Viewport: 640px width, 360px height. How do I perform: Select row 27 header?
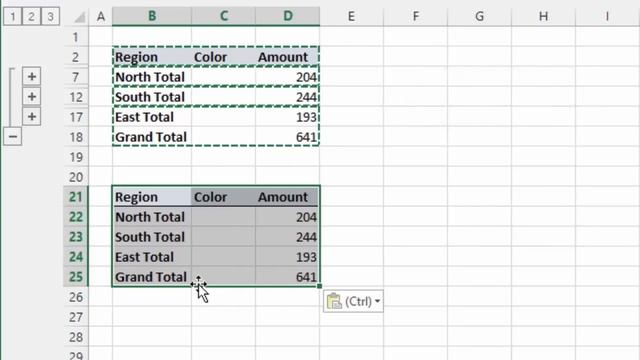pos(76,317)
